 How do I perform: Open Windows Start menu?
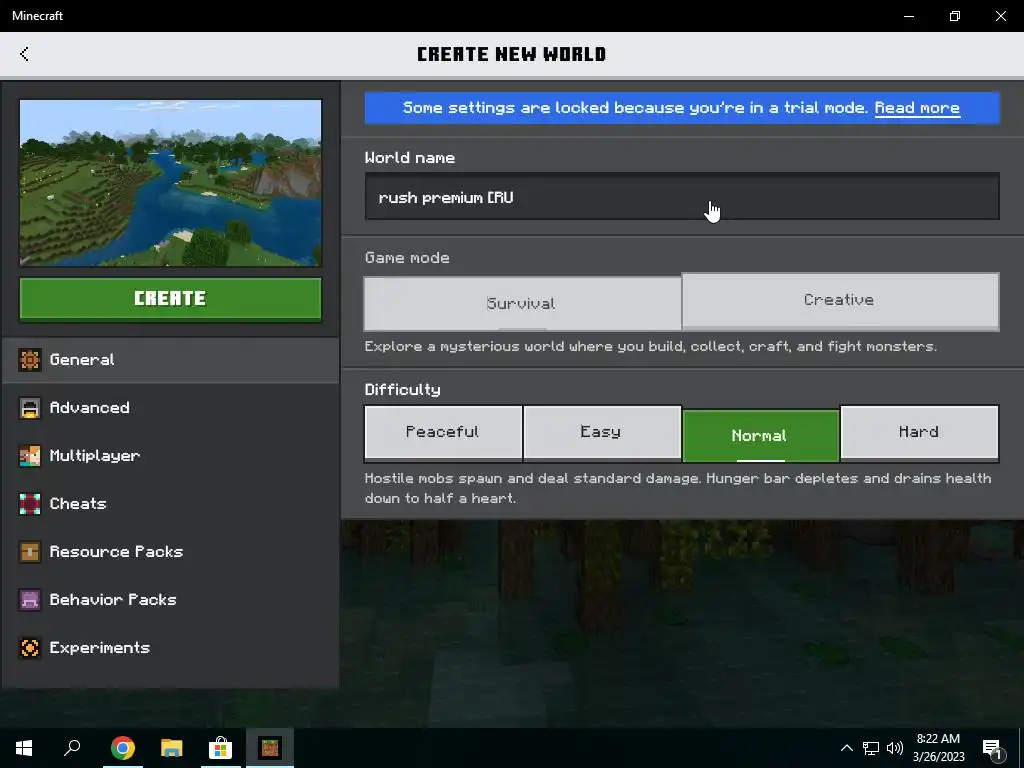tap(24, 748)
